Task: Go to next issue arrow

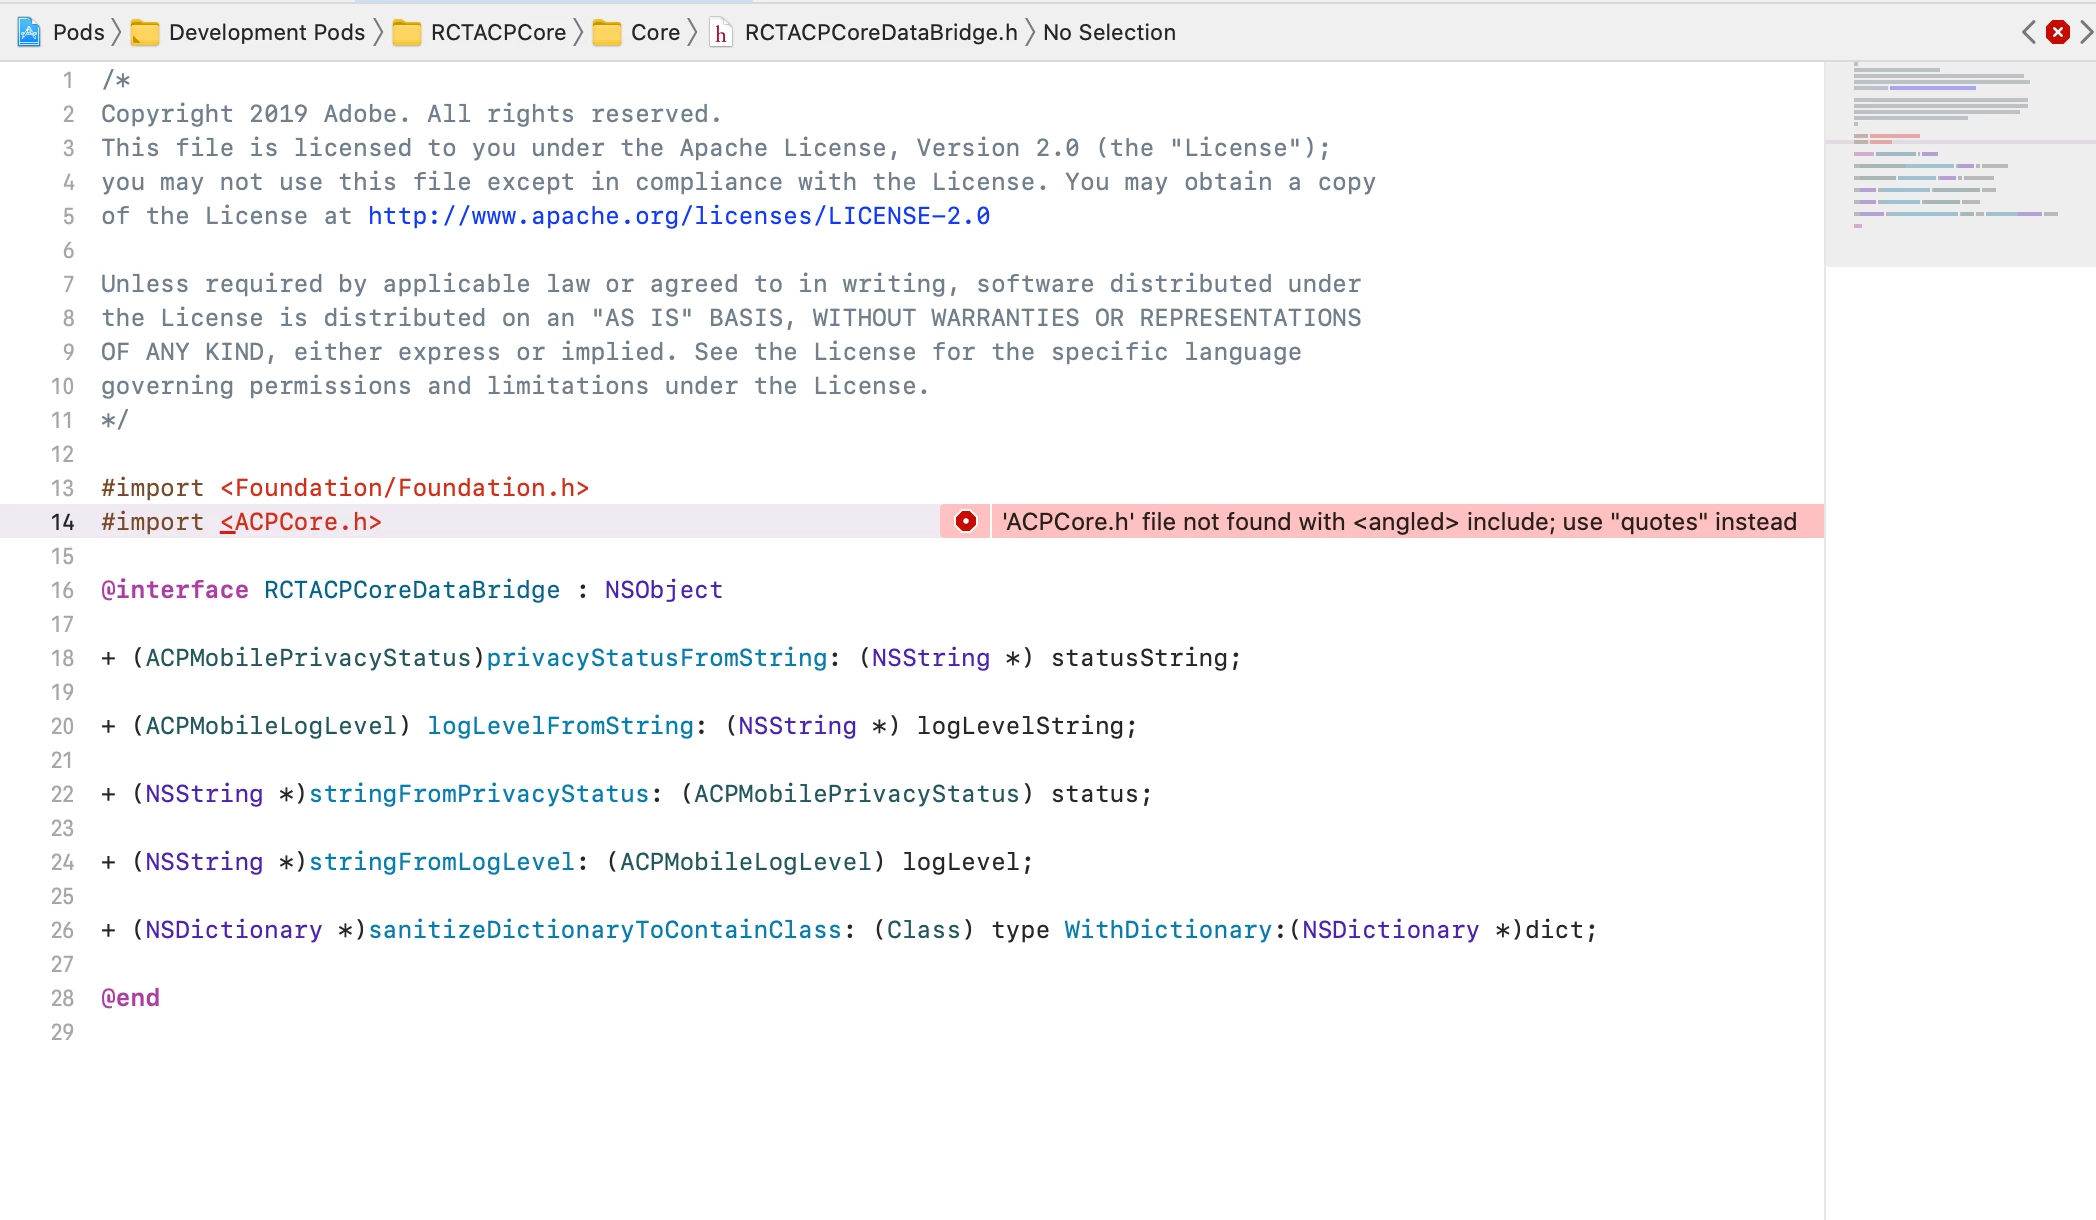Action: tap(2086, 33)
